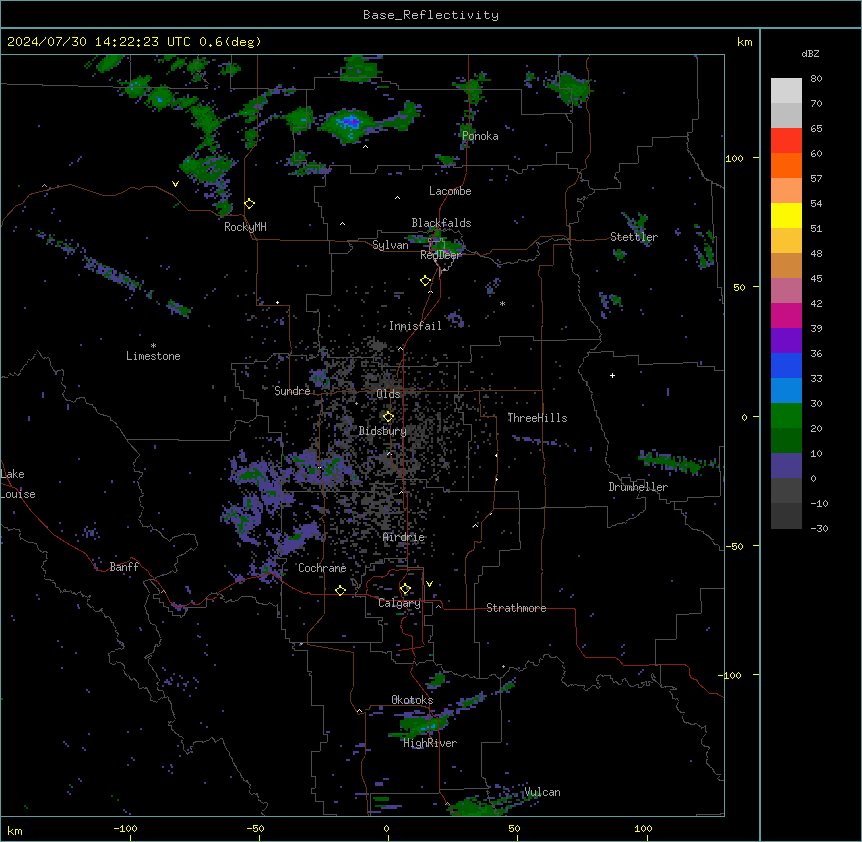Click the Innisfail city label

click(x=415, y=326)
